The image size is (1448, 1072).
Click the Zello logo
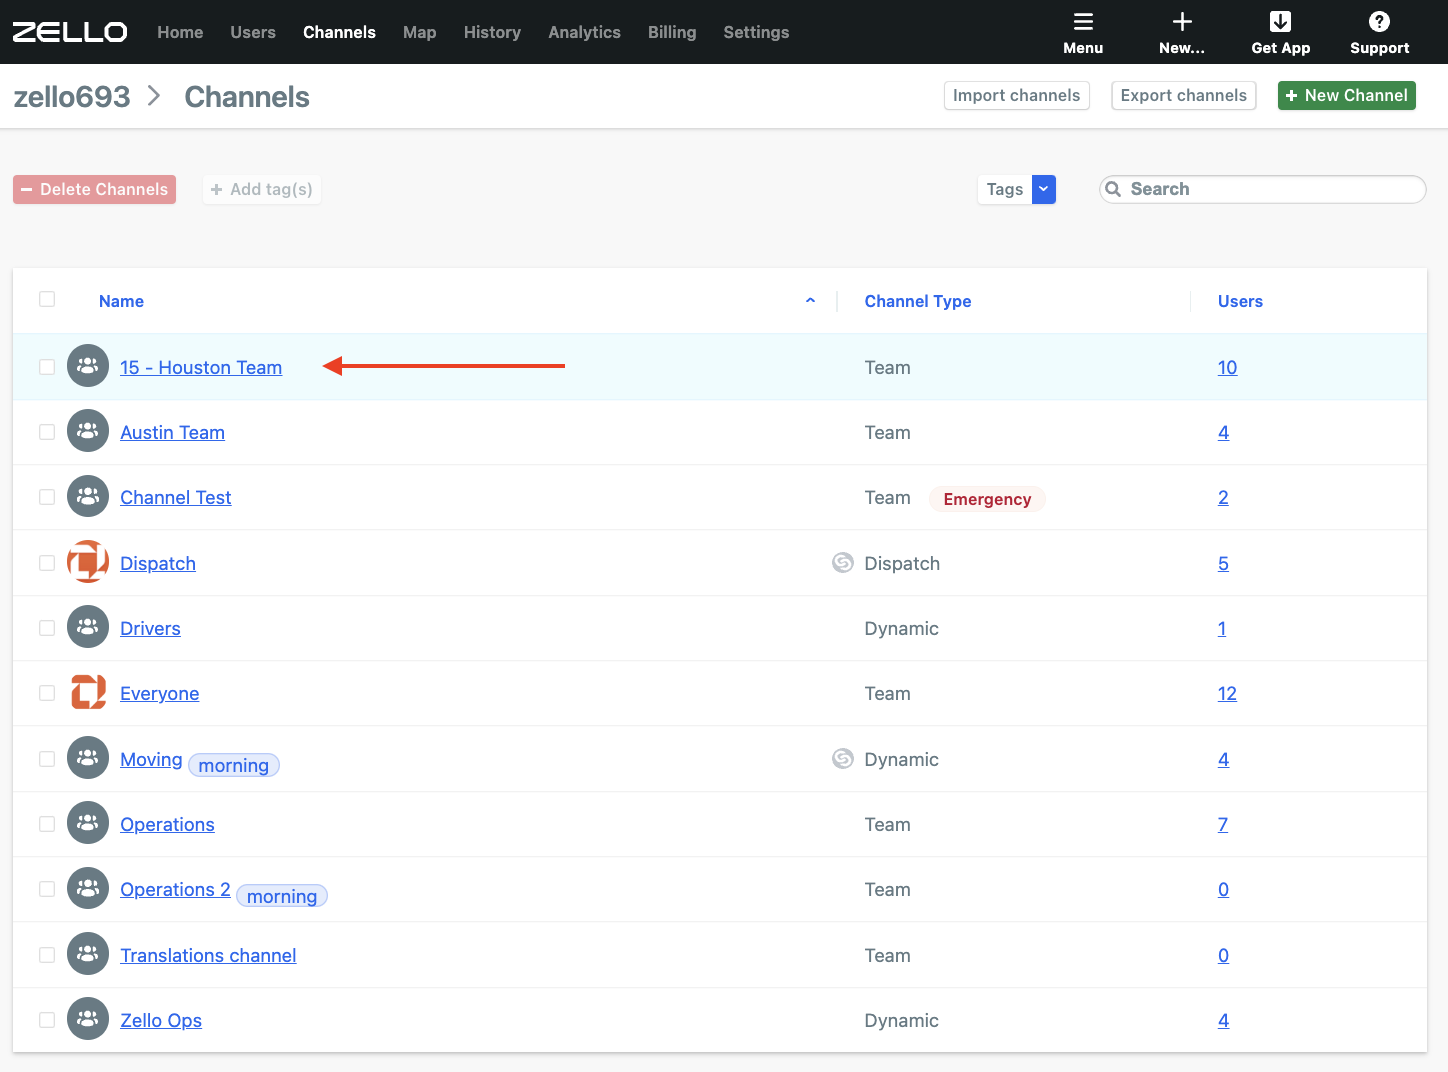click(x=70, y=32)
